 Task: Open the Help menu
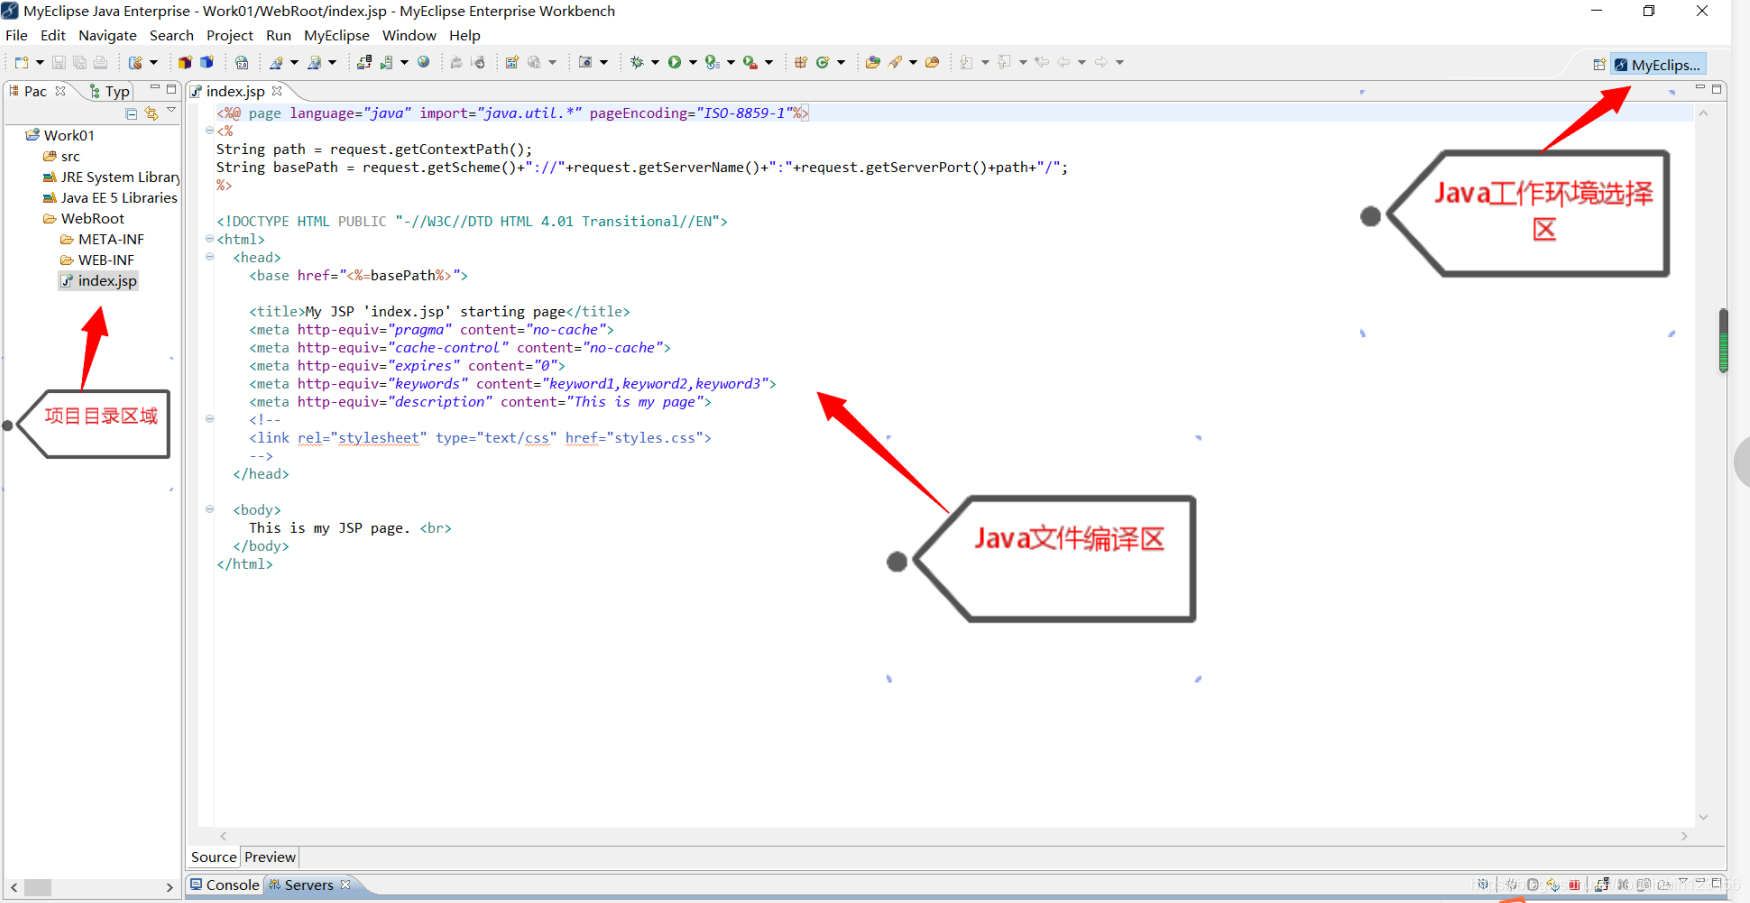click(x=465, y=35)
